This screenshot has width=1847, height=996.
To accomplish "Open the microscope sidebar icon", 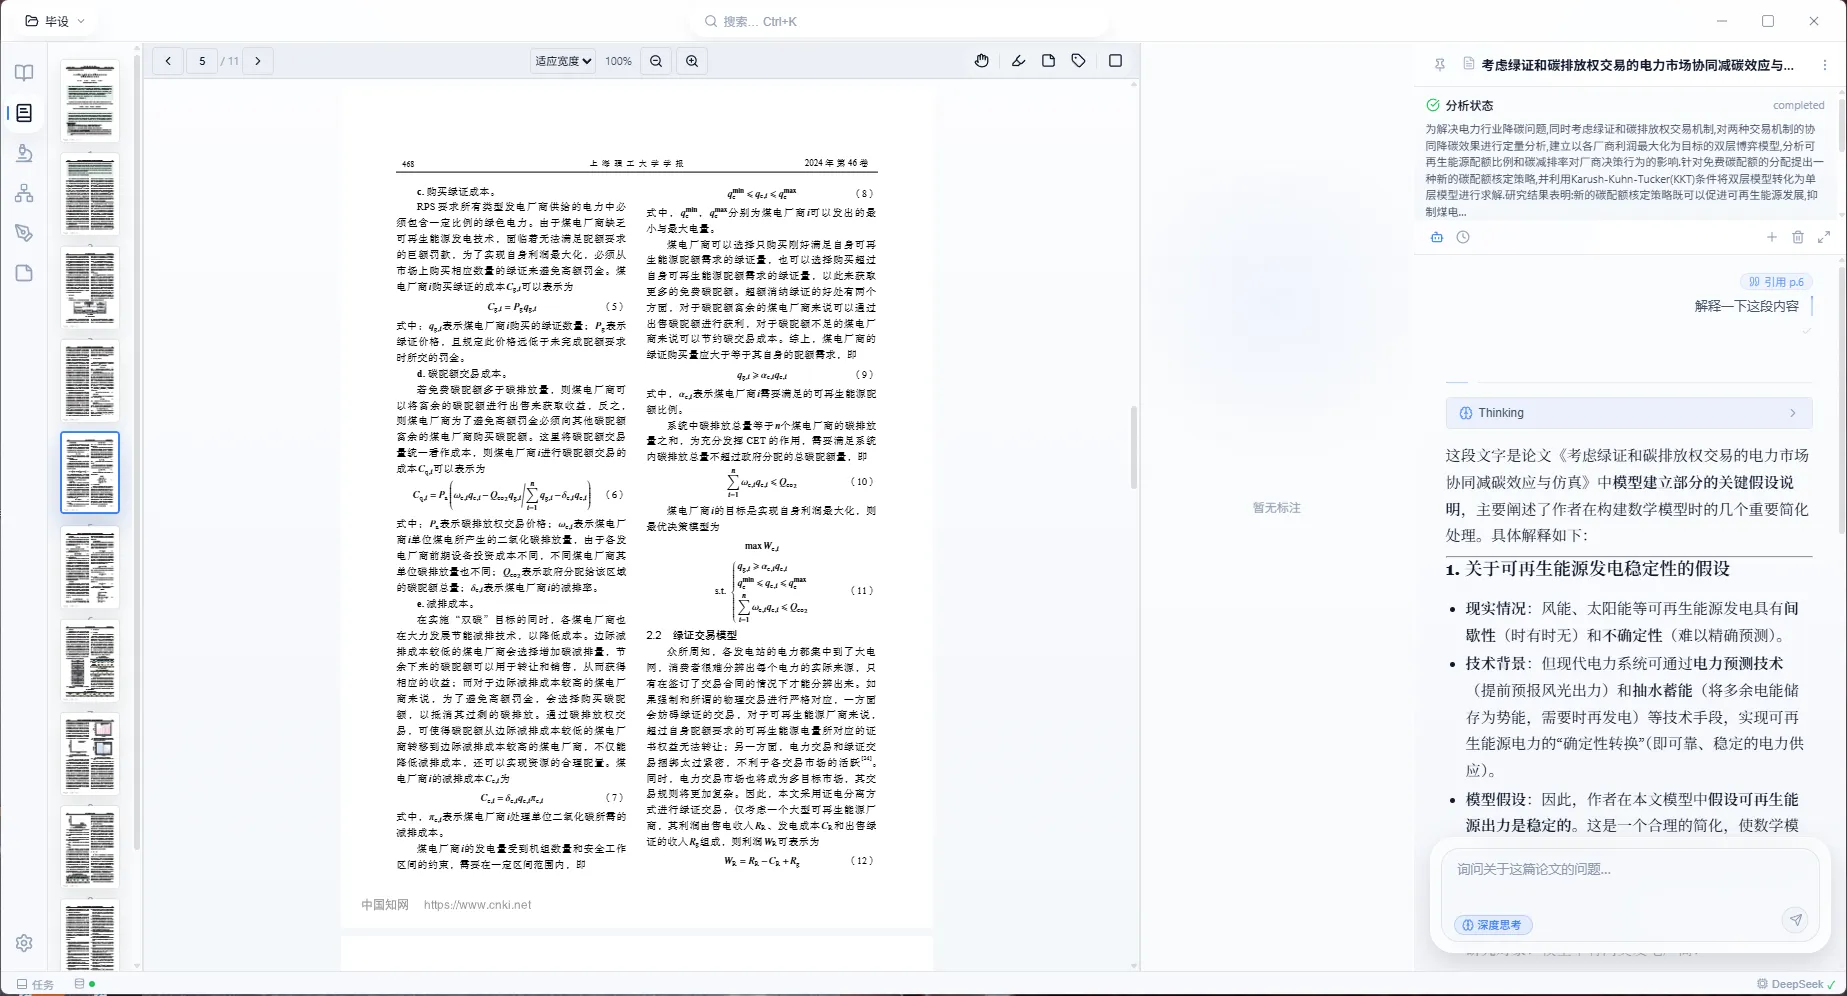I will tap(24, 153).
